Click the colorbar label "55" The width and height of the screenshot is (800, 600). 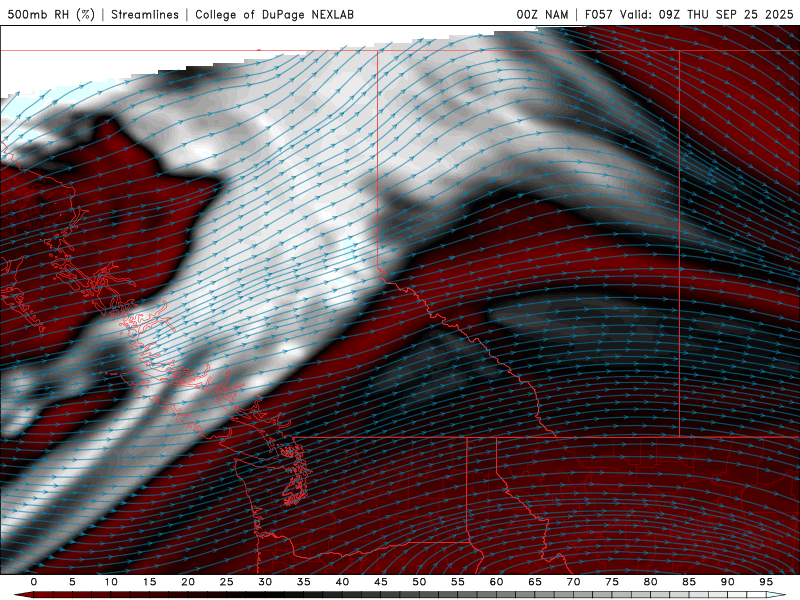(x=458, y=582)
